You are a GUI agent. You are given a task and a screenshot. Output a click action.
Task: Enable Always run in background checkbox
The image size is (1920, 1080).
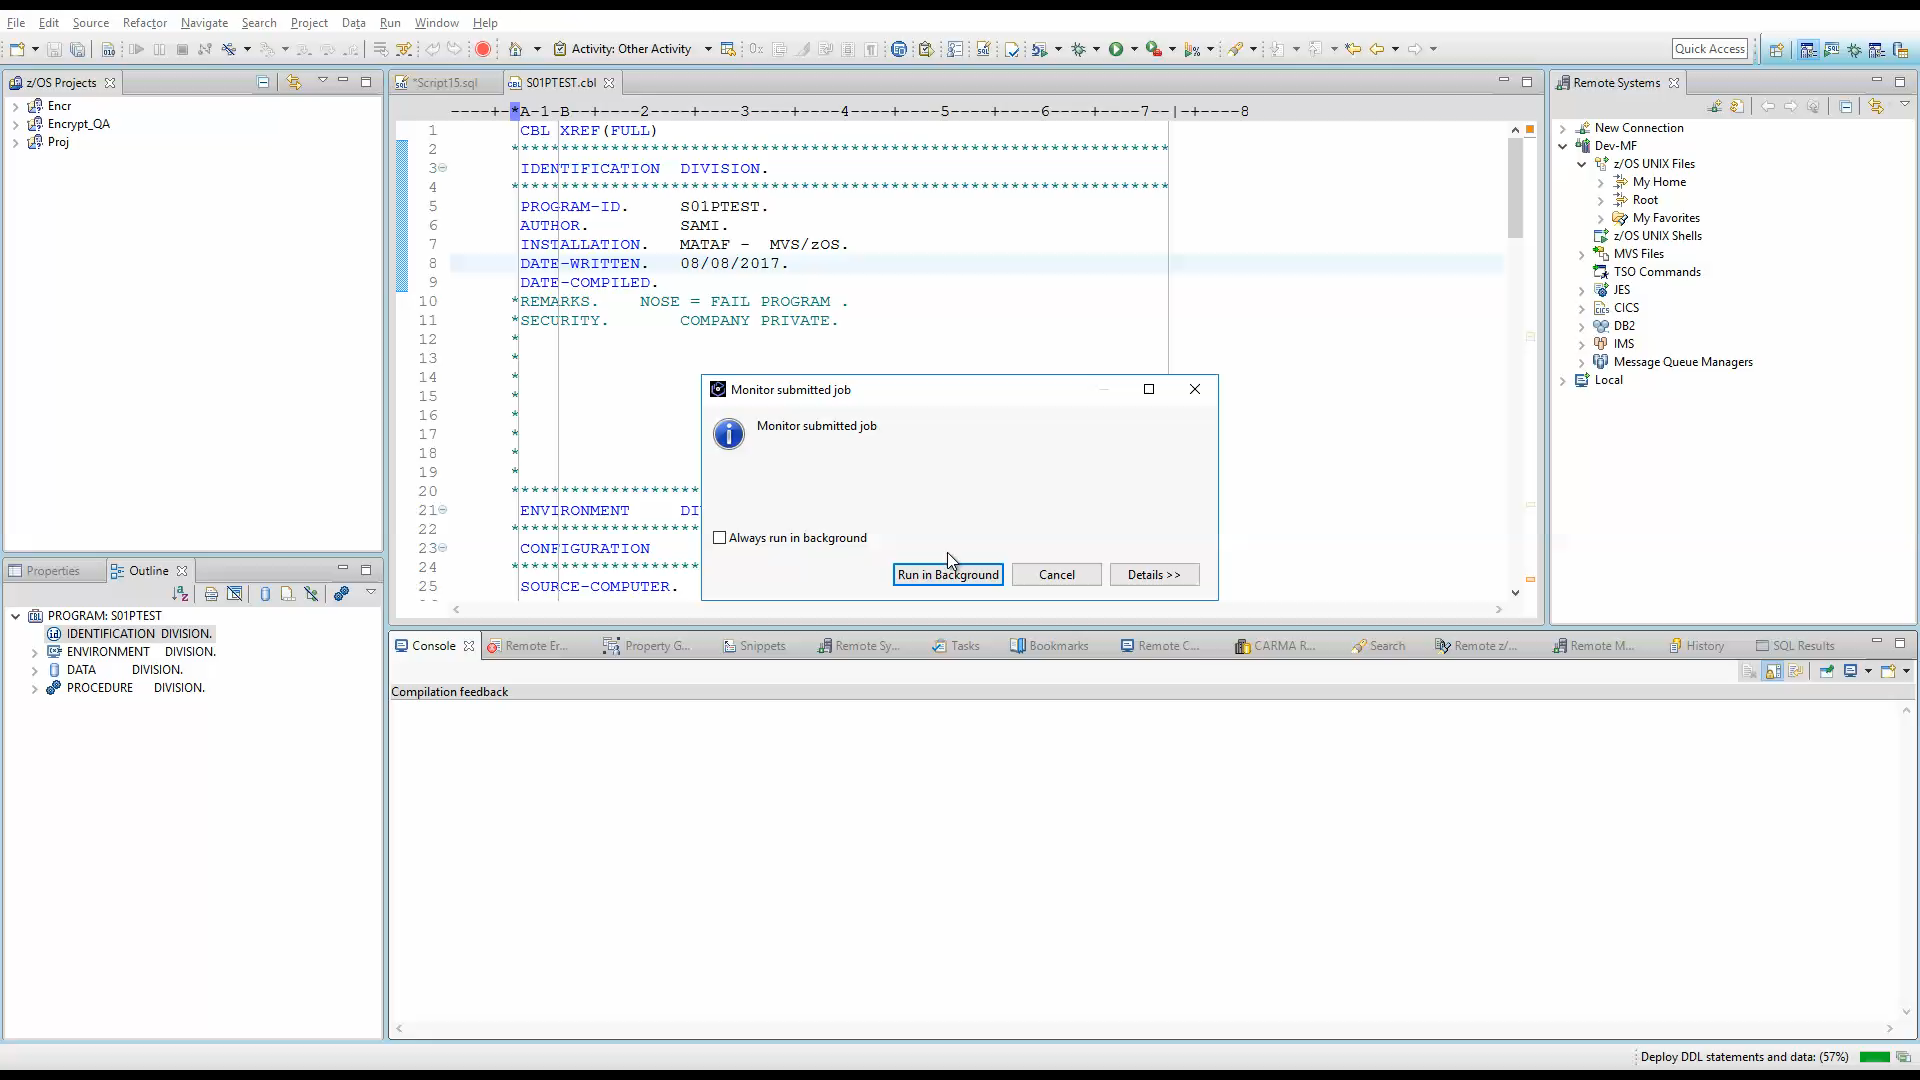[x=720, y=537]
